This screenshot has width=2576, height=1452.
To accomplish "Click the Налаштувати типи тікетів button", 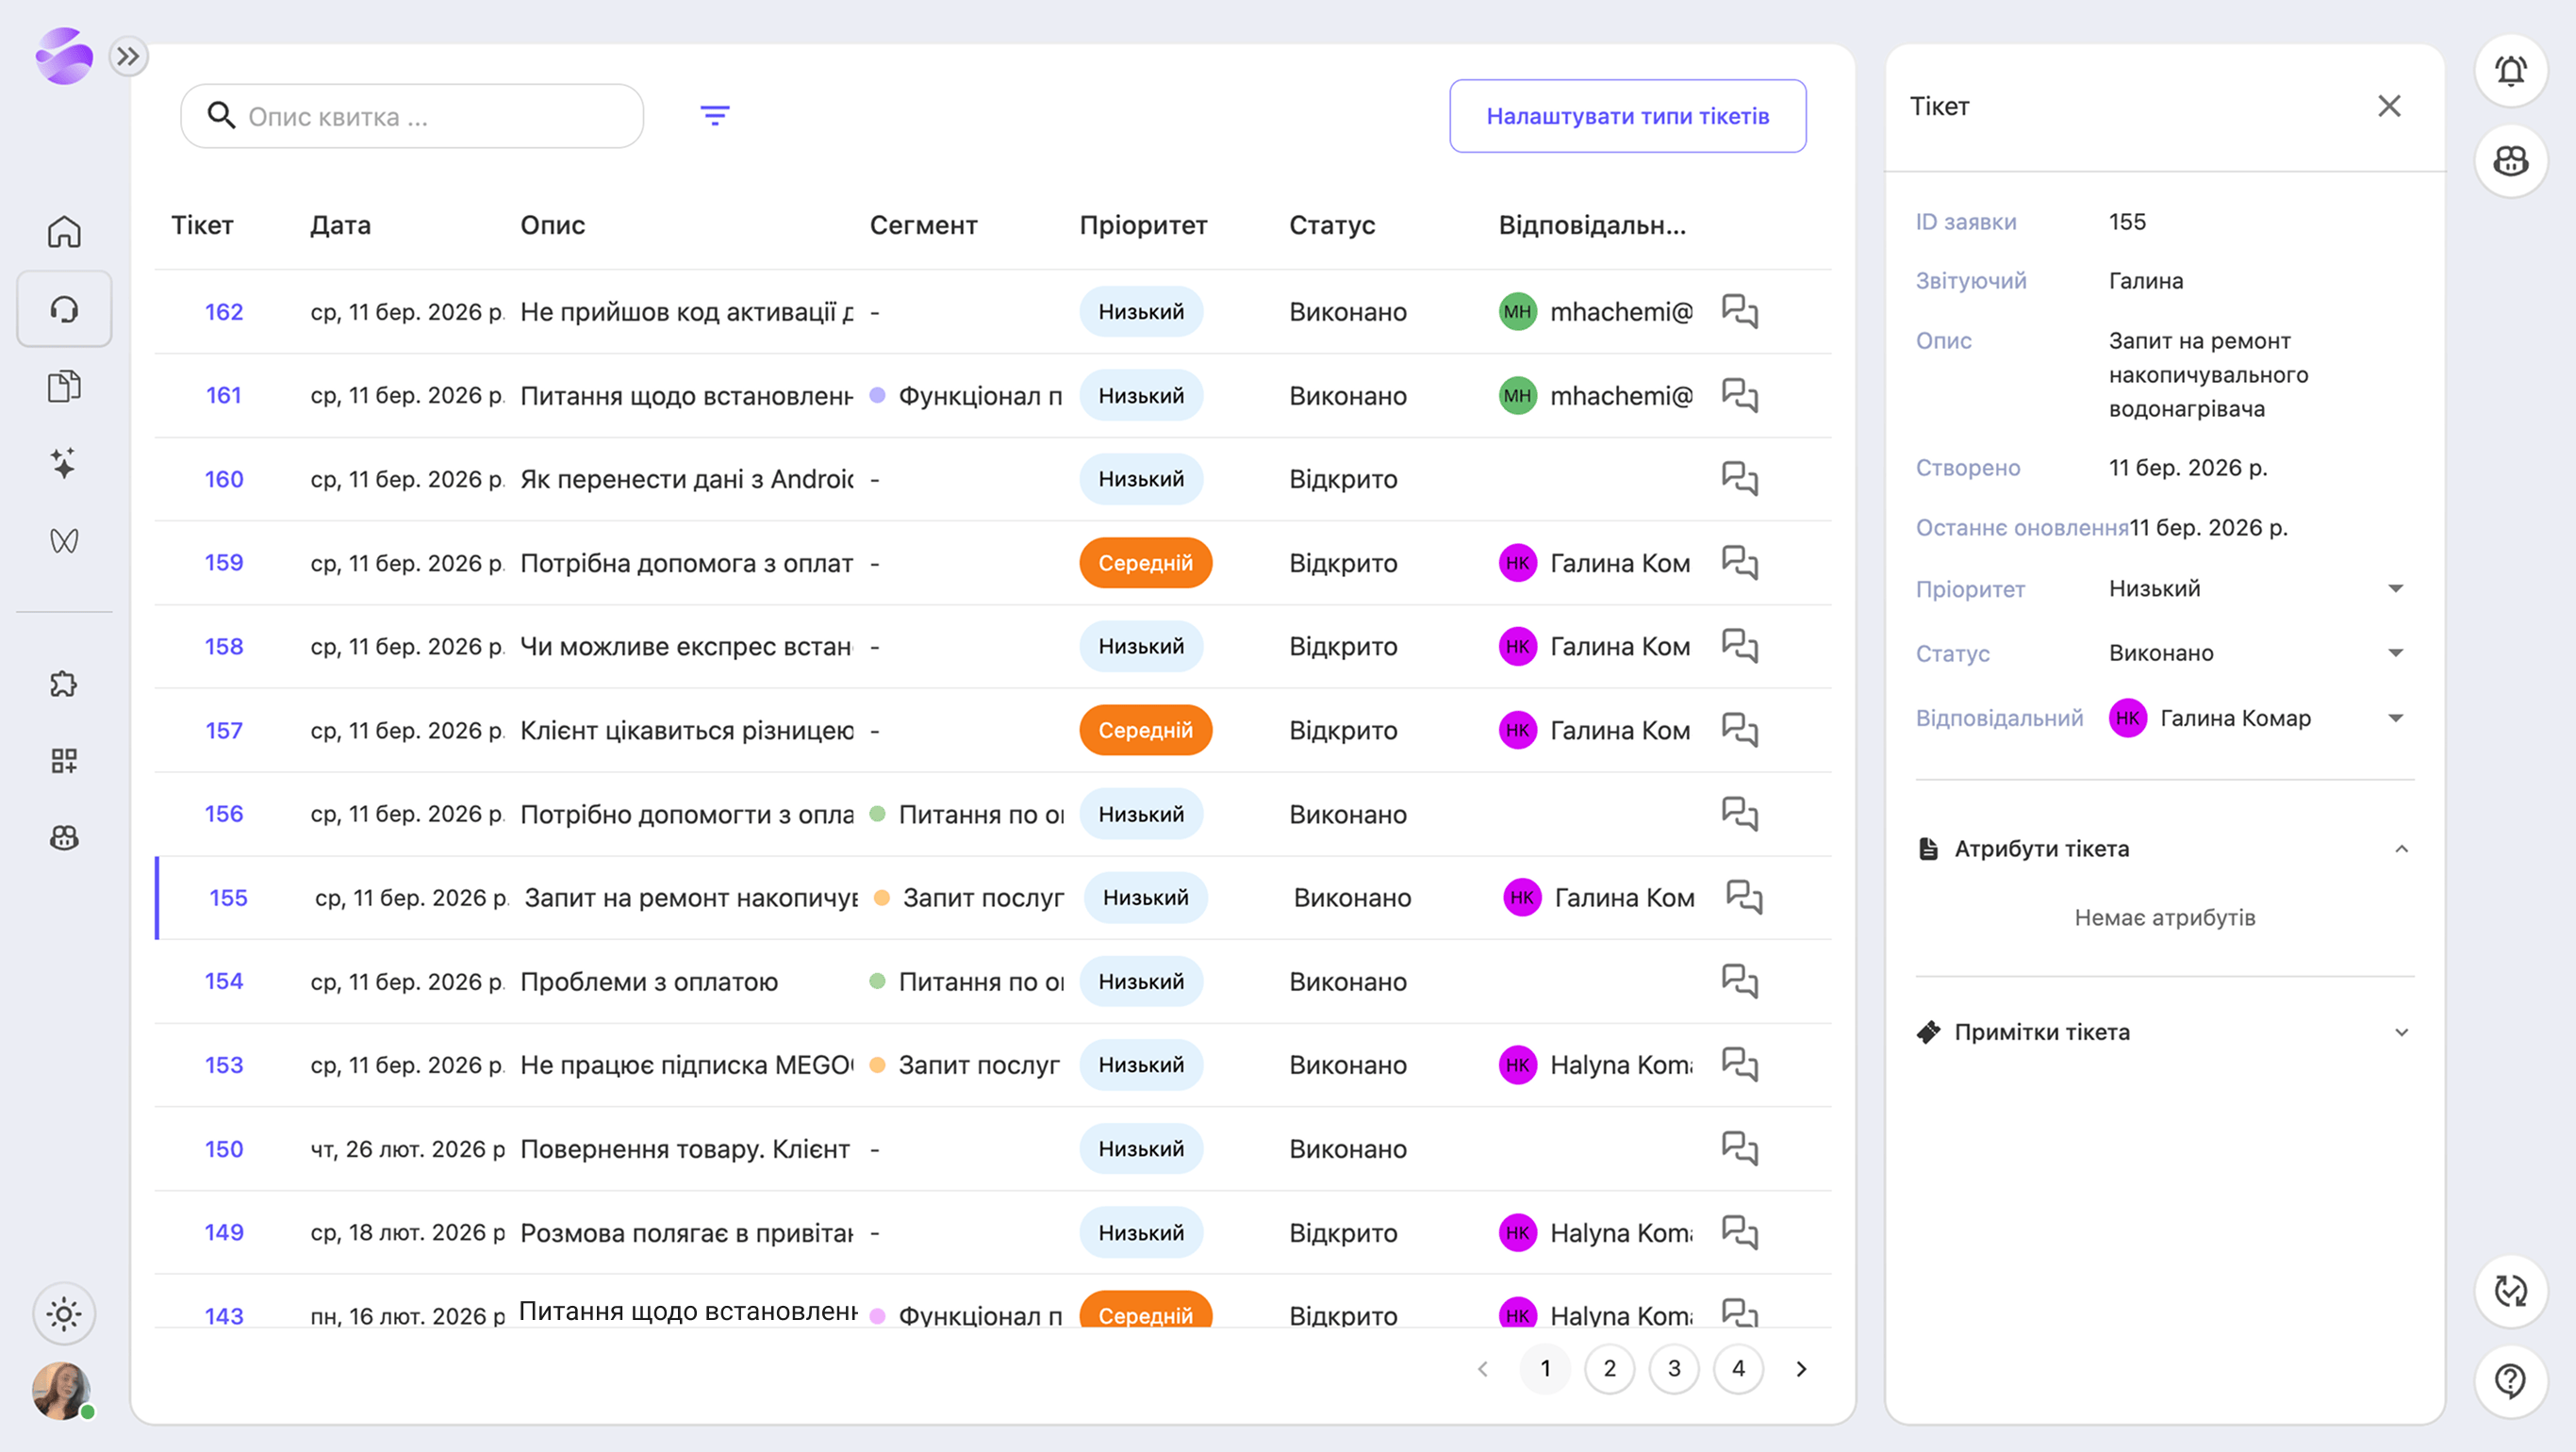I will pyautogui.click(x=1627, y=116).
